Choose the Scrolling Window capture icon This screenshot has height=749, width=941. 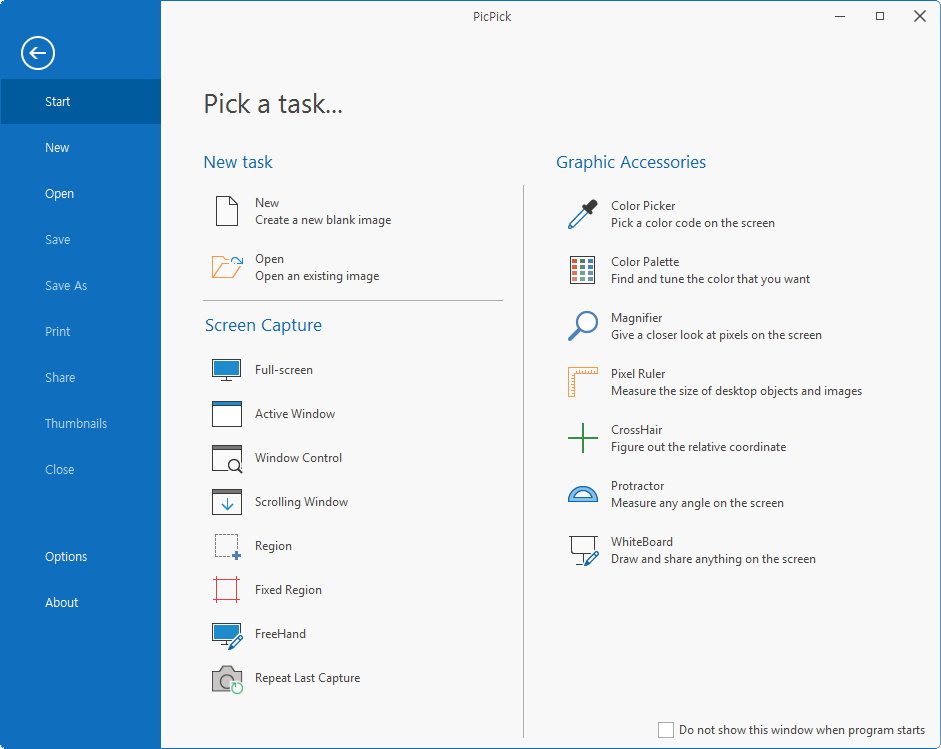pos(227,502)
